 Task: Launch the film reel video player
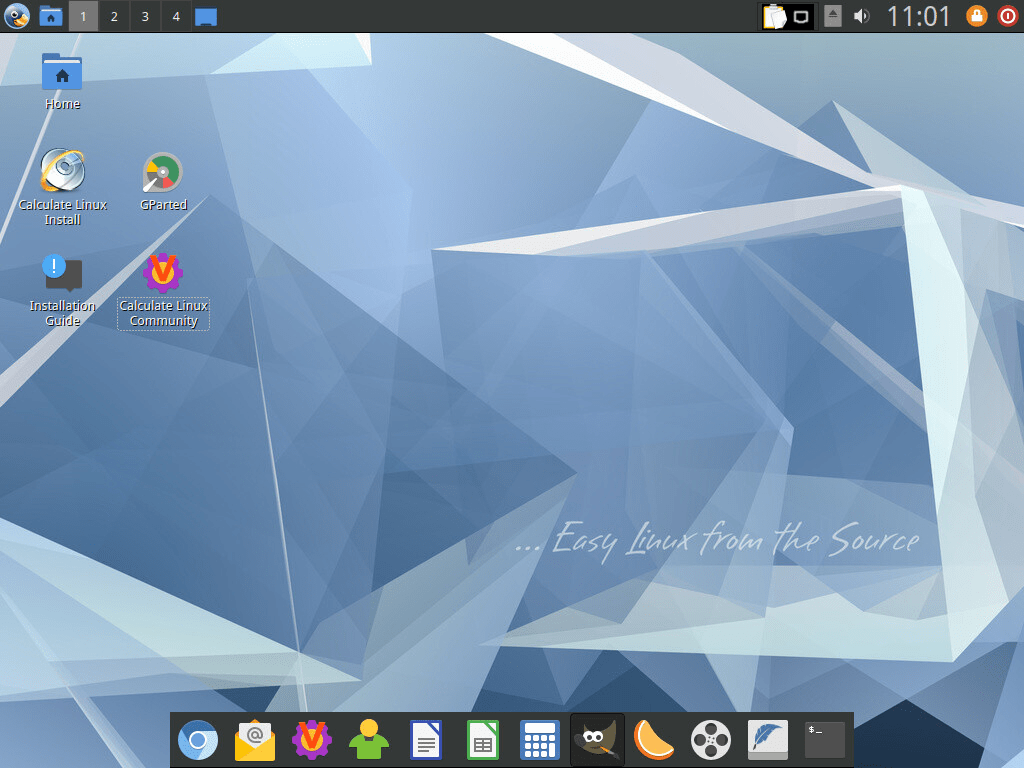pos(711,740)
